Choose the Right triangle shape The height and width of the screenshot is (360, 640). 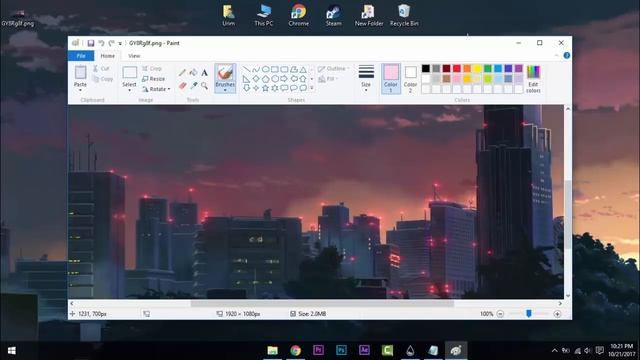247,79
